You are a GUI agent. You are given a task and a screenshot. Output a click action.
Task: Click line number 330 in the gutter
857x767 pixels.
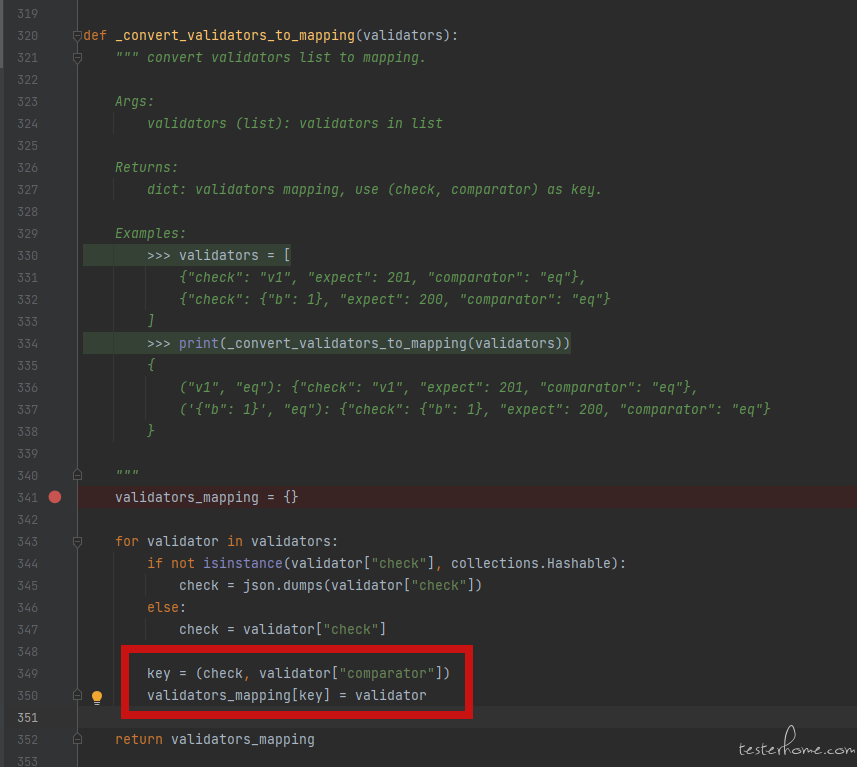pos(27,256)
